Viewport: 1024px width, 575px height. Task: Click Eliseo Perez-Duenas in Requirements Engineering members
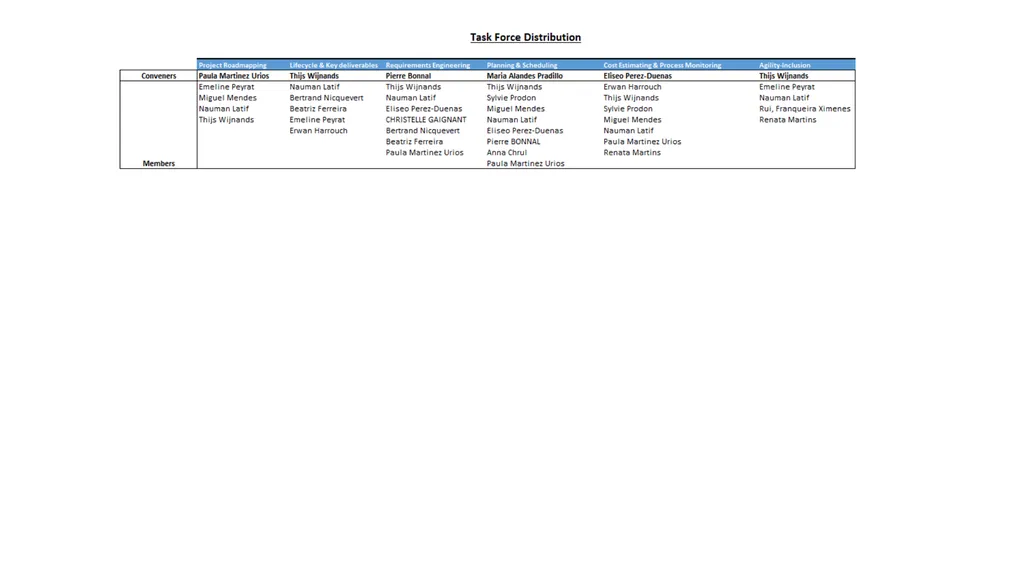424,109
